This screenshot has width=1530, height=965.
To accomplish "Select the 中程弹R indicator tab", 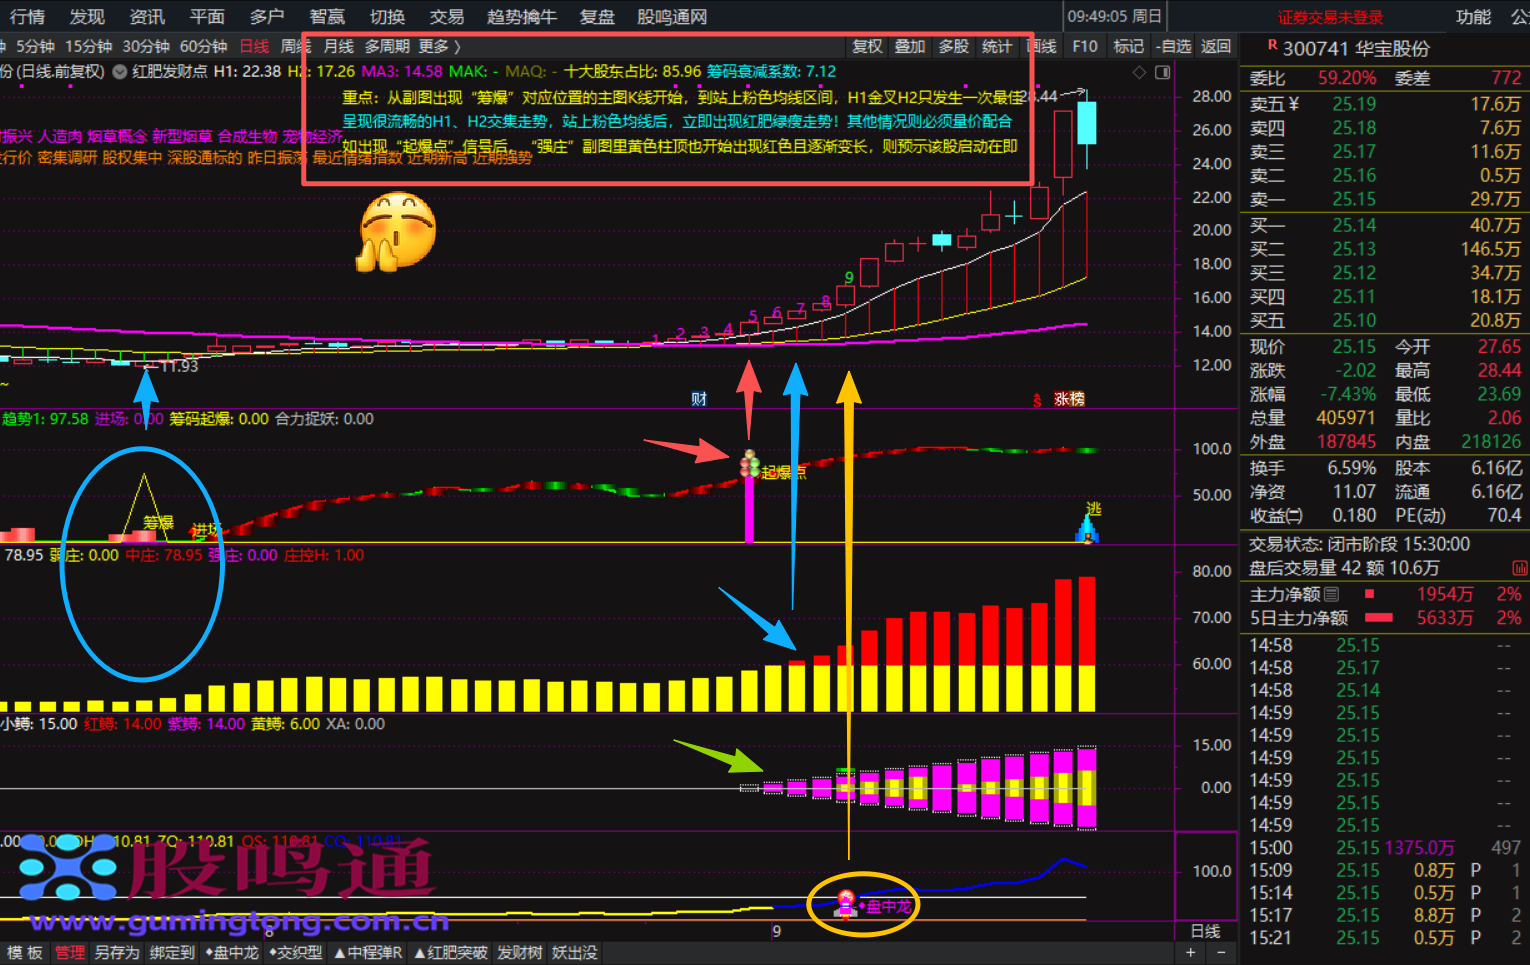I will click(369, 953).
